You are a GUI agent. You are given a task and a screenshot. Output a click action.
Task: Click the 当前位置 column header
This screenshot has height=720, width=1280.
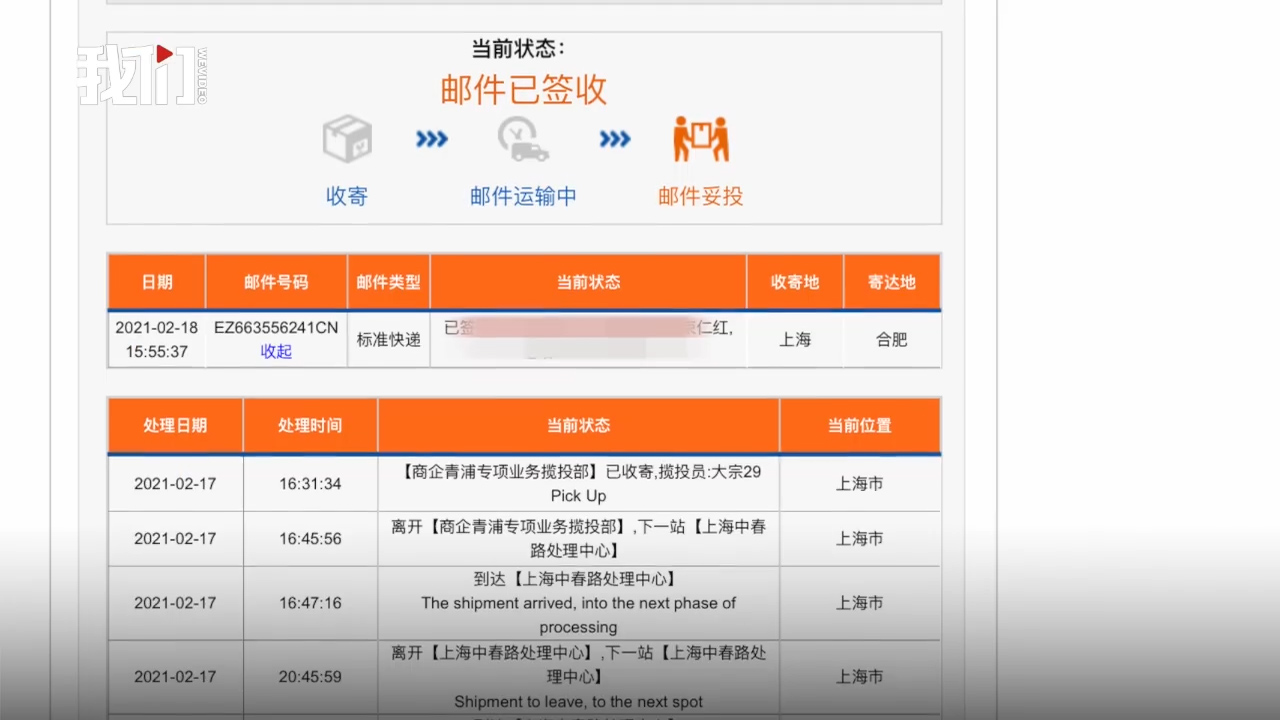(859, 425)
